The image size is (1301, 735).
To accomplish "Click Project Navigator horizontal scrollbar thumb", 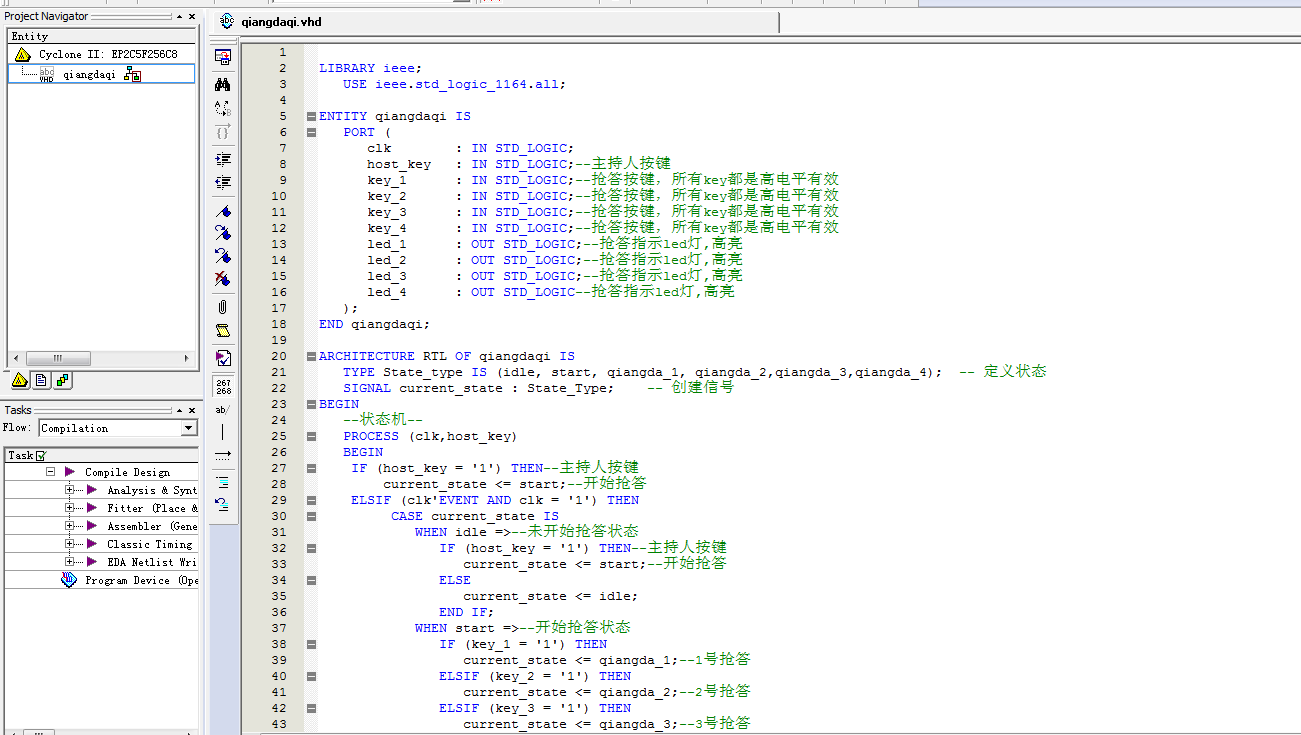I will pos(58,358).
